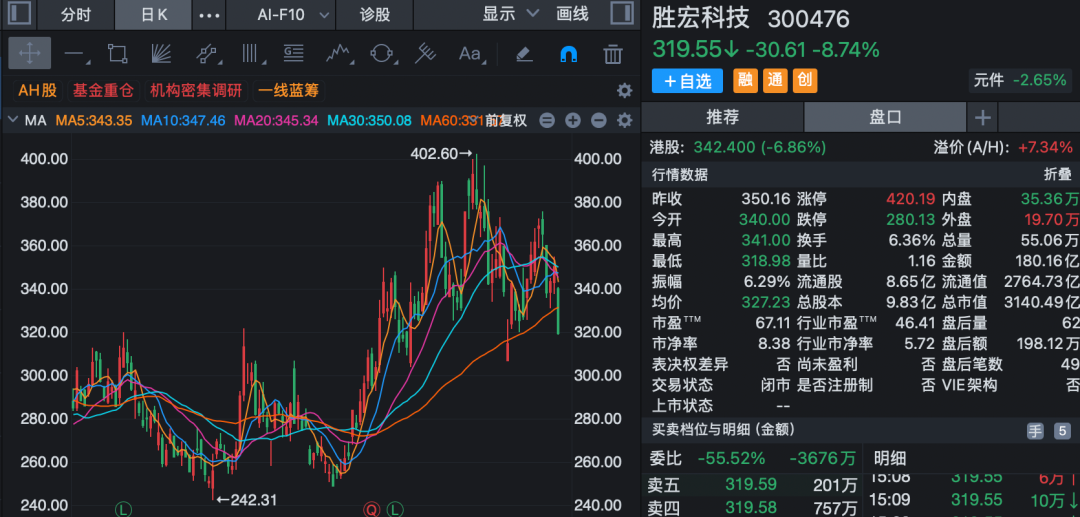Viewport: 1080px width, 517px height.
Task: Click the equals reset-zoom icon in MA bar
Action: click(x=547, y=120)
